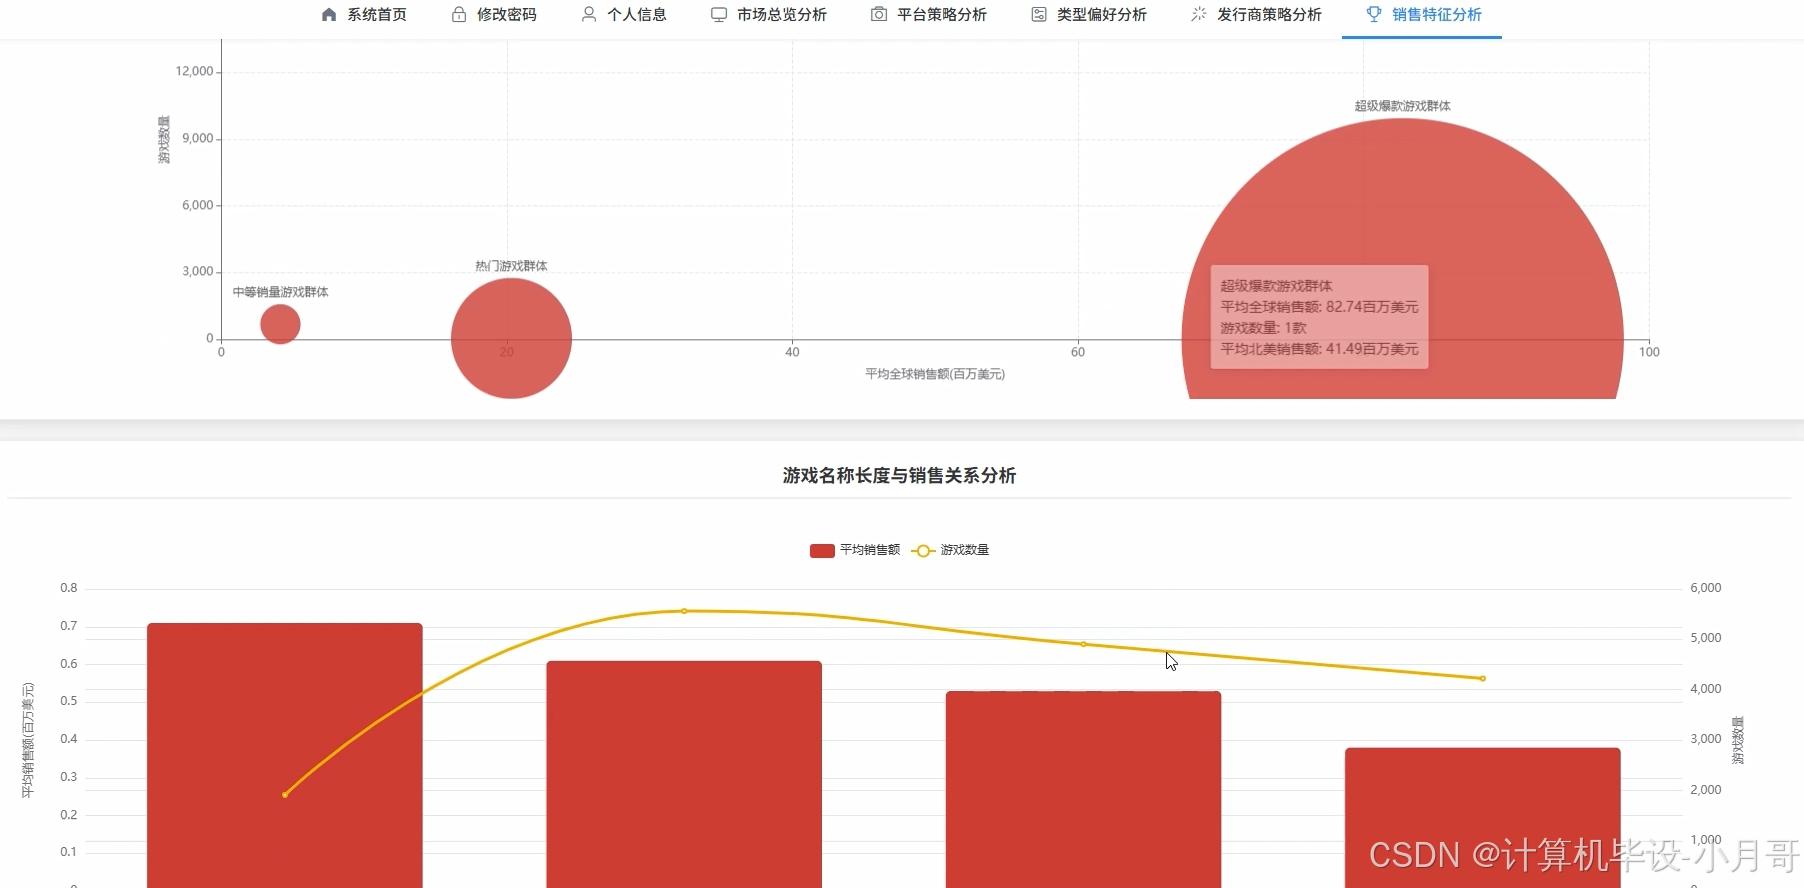Click the 60 label on x-axis
The height and width of the screenshot is (888, 1804).
pos(1078,352)
